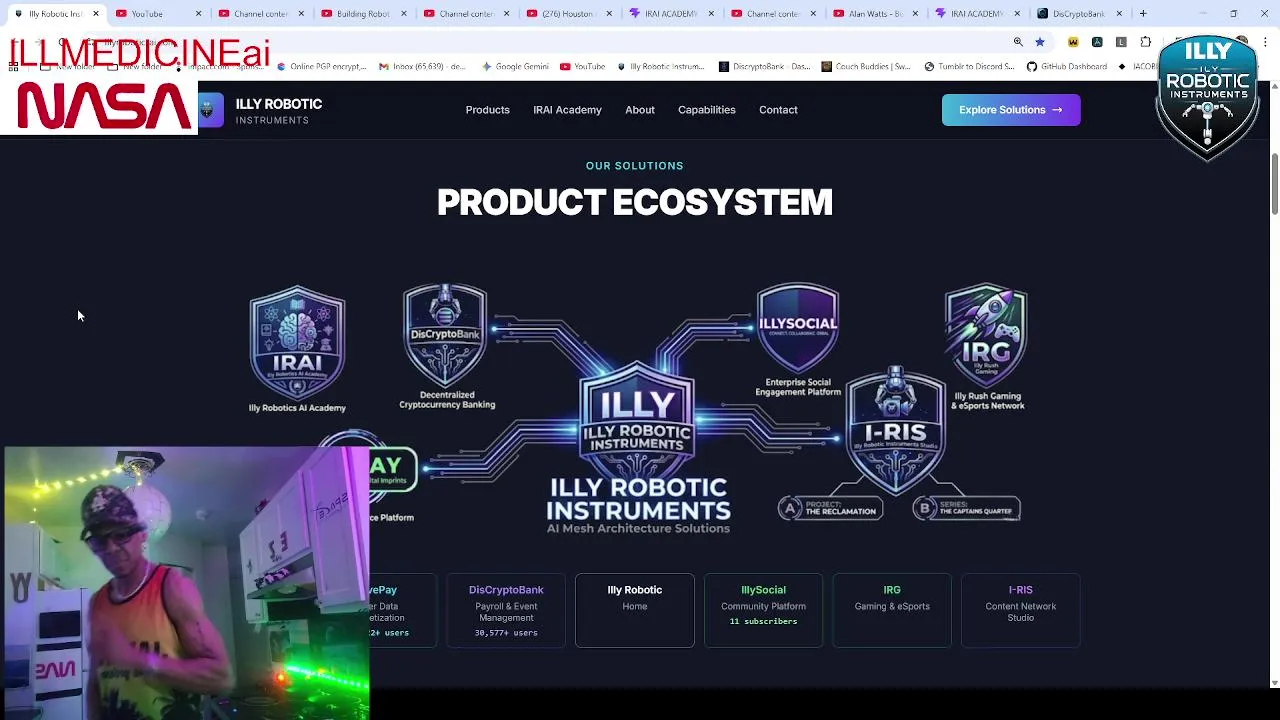Click the "Enterprise Social Engagement Platform" caption
This screenshot has width=1280, height=720.
coord(798,387)
